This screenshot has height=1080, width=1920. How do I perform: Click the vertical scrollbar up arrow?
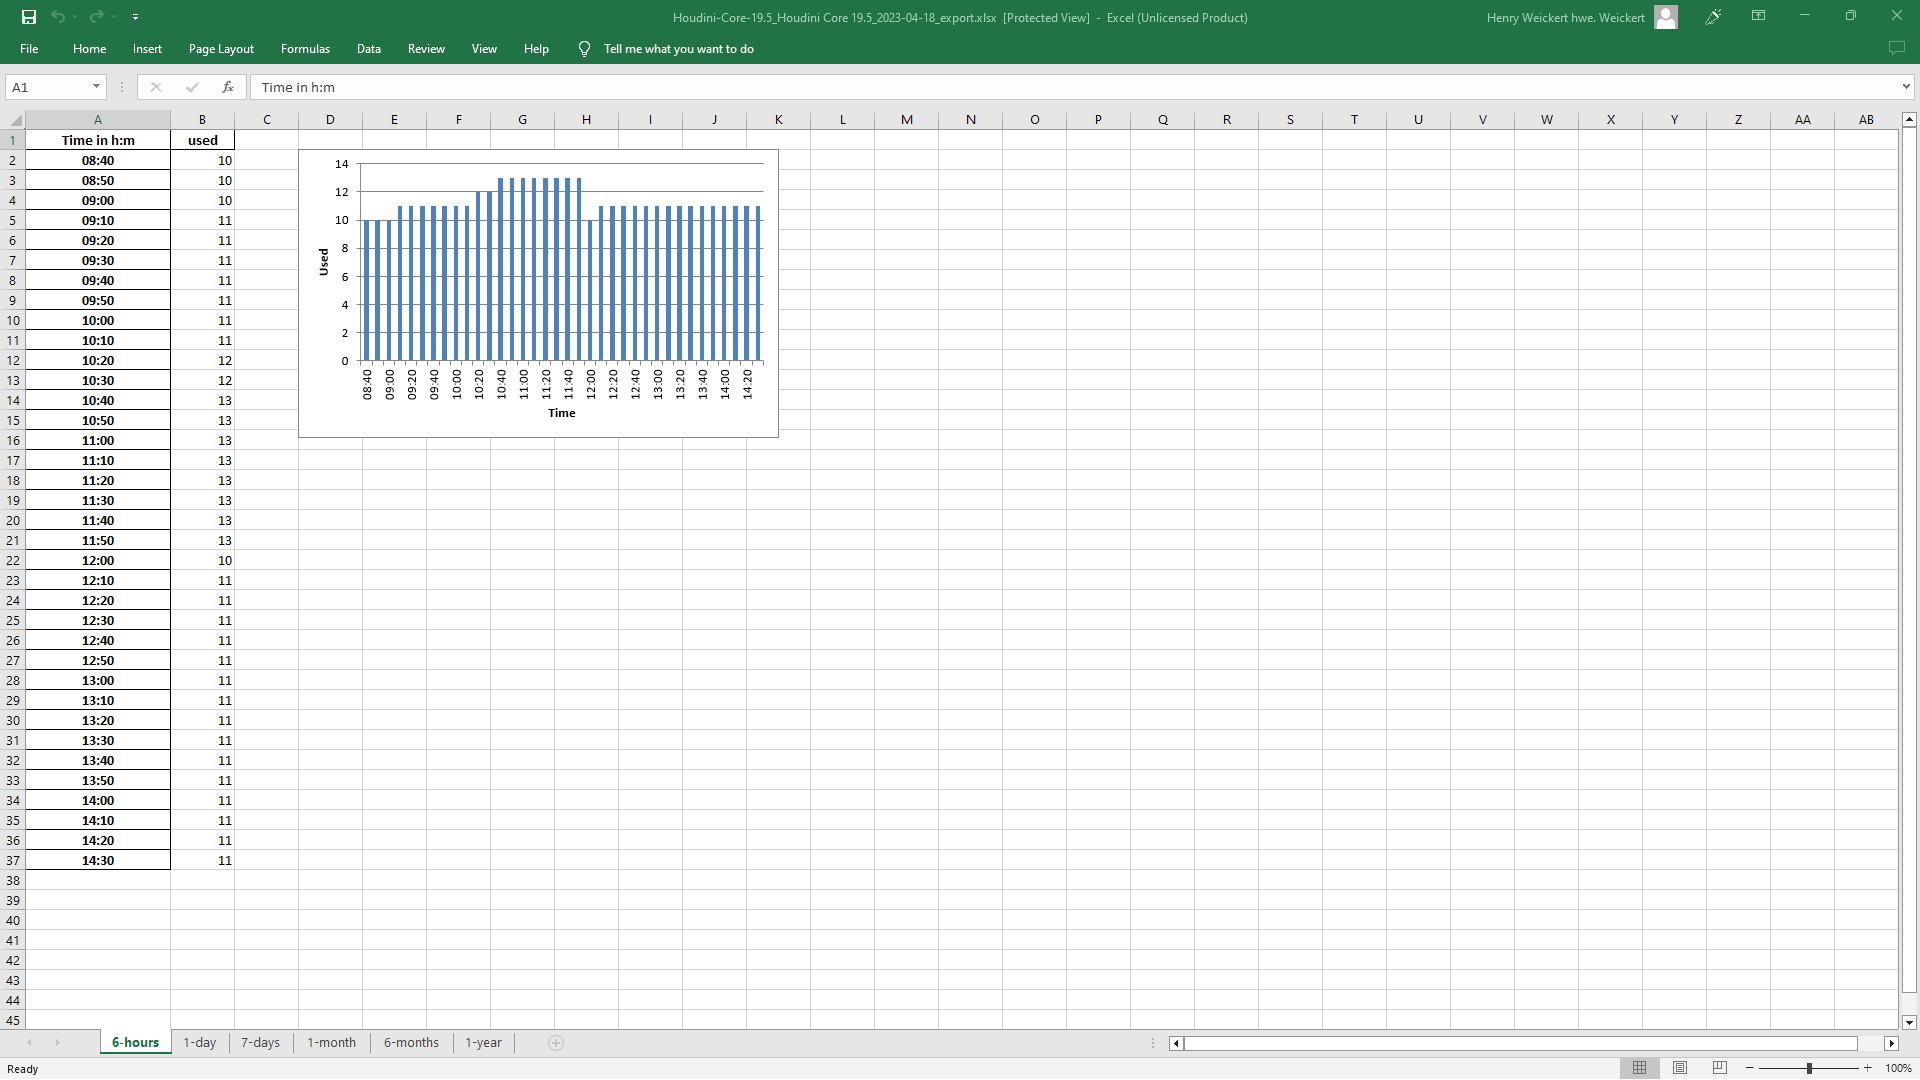[x=1909, y=119]
